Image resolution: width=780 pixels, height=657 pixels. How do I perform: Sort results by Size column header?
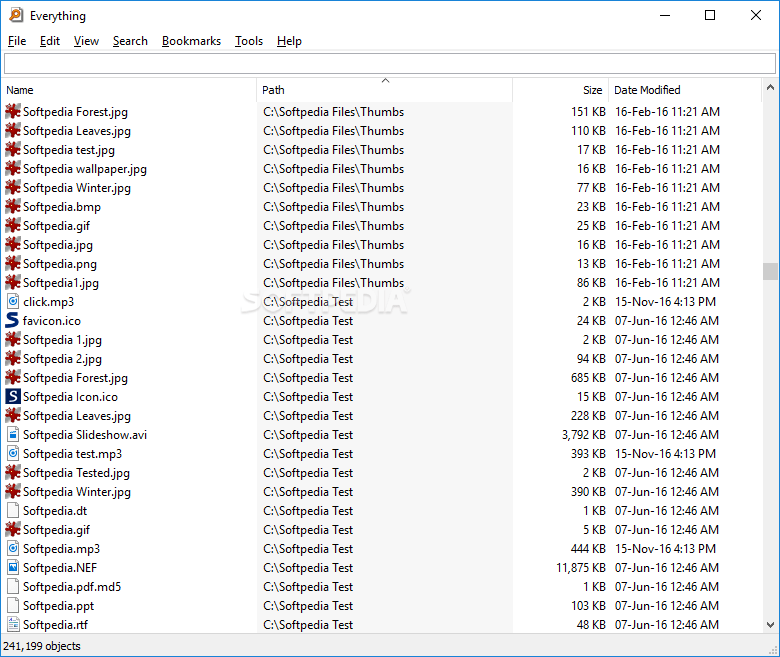pyautogui.click(x=592, y=90)
